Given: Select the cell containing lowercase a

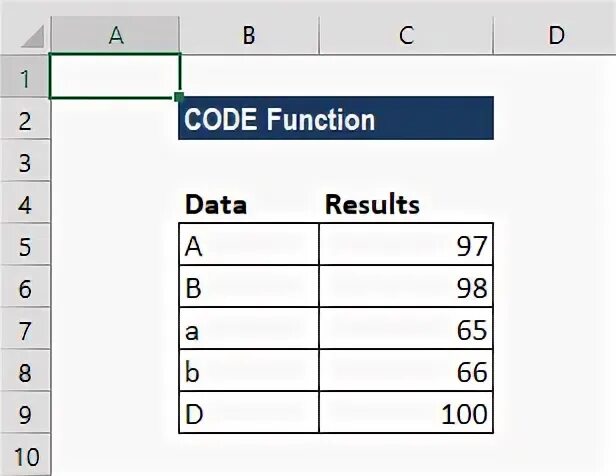Looking at the screenshot, I should pos(249,328).
